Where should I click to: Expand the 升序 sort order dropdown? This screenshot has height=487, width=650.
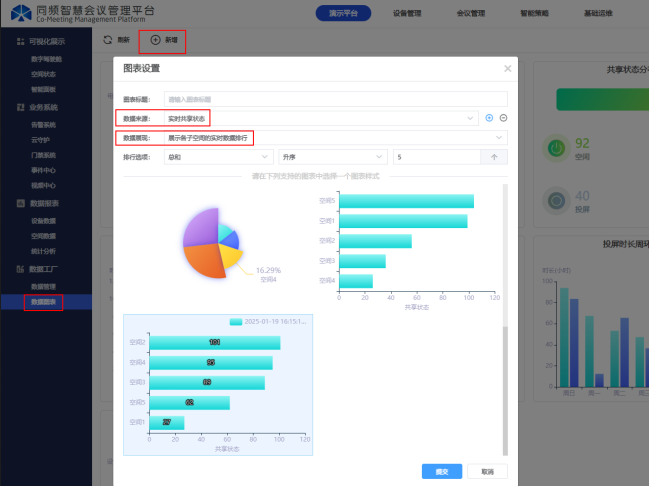(332, 157)
